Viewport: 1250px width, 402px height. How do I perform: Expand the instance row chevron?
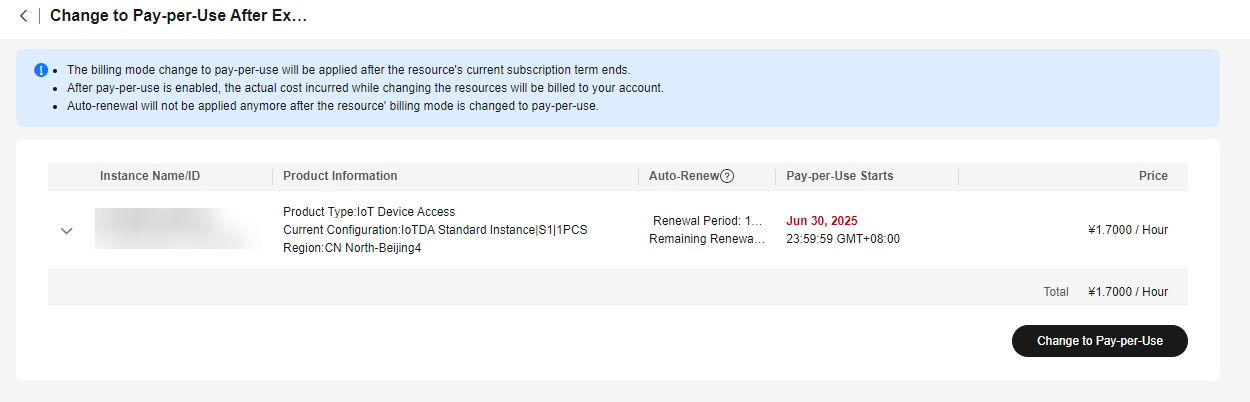coord(67,230)
